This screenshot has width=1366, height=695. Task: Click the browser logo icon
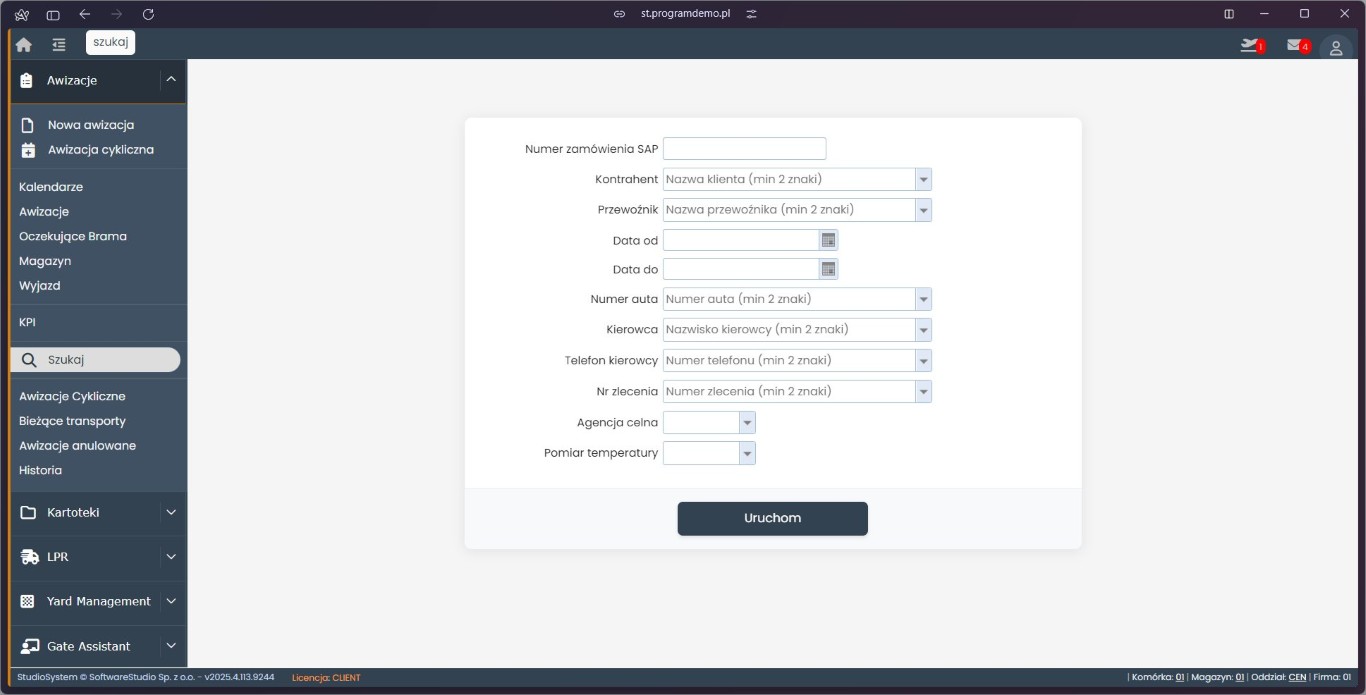(x=21, y=14)
